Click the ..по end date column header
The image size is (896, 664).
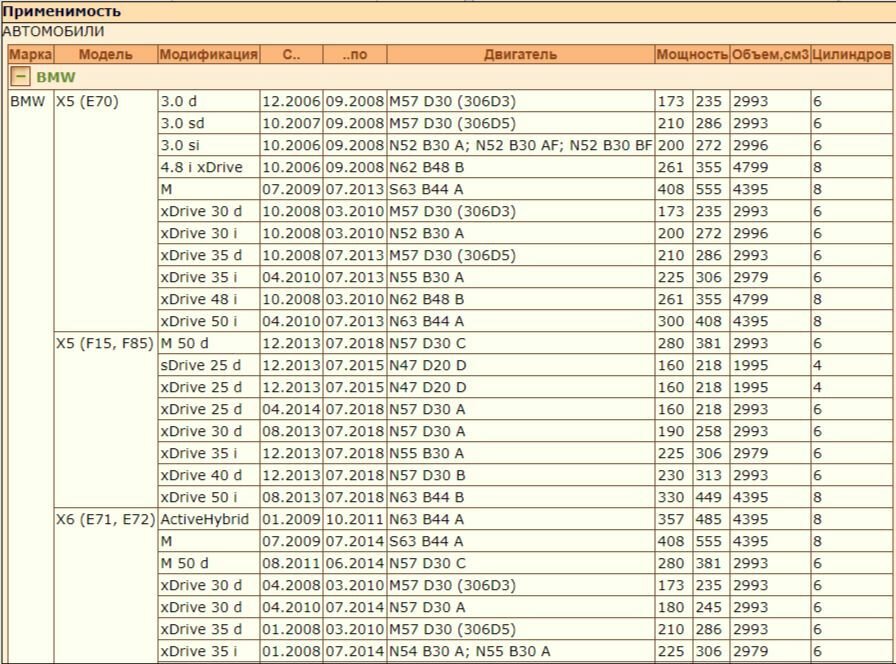355,55
